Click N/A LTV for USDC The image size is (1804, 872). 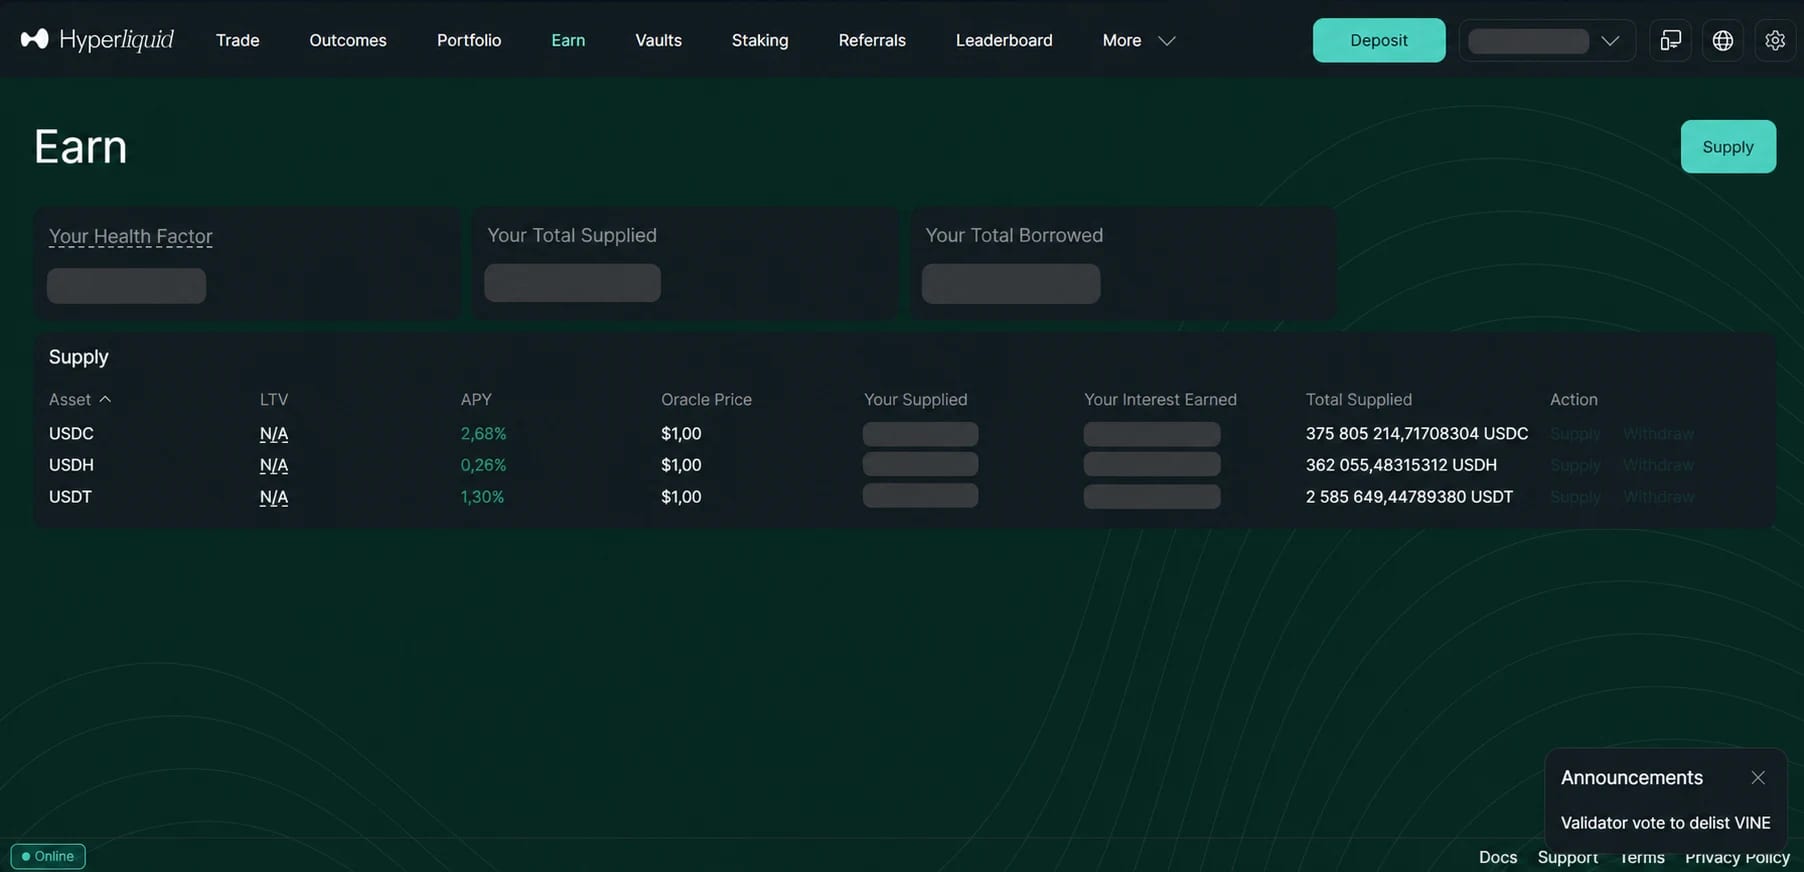point(274,433)
